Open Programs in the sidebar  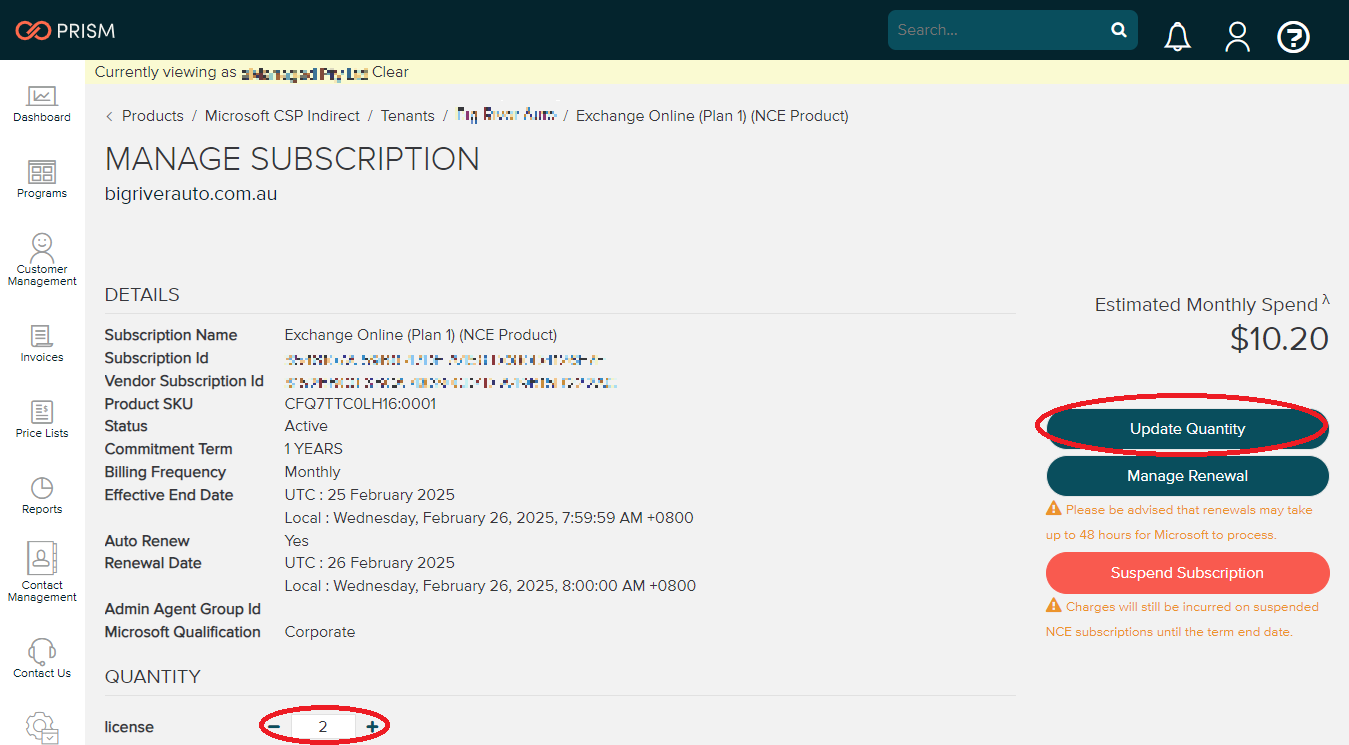point(42,180)
